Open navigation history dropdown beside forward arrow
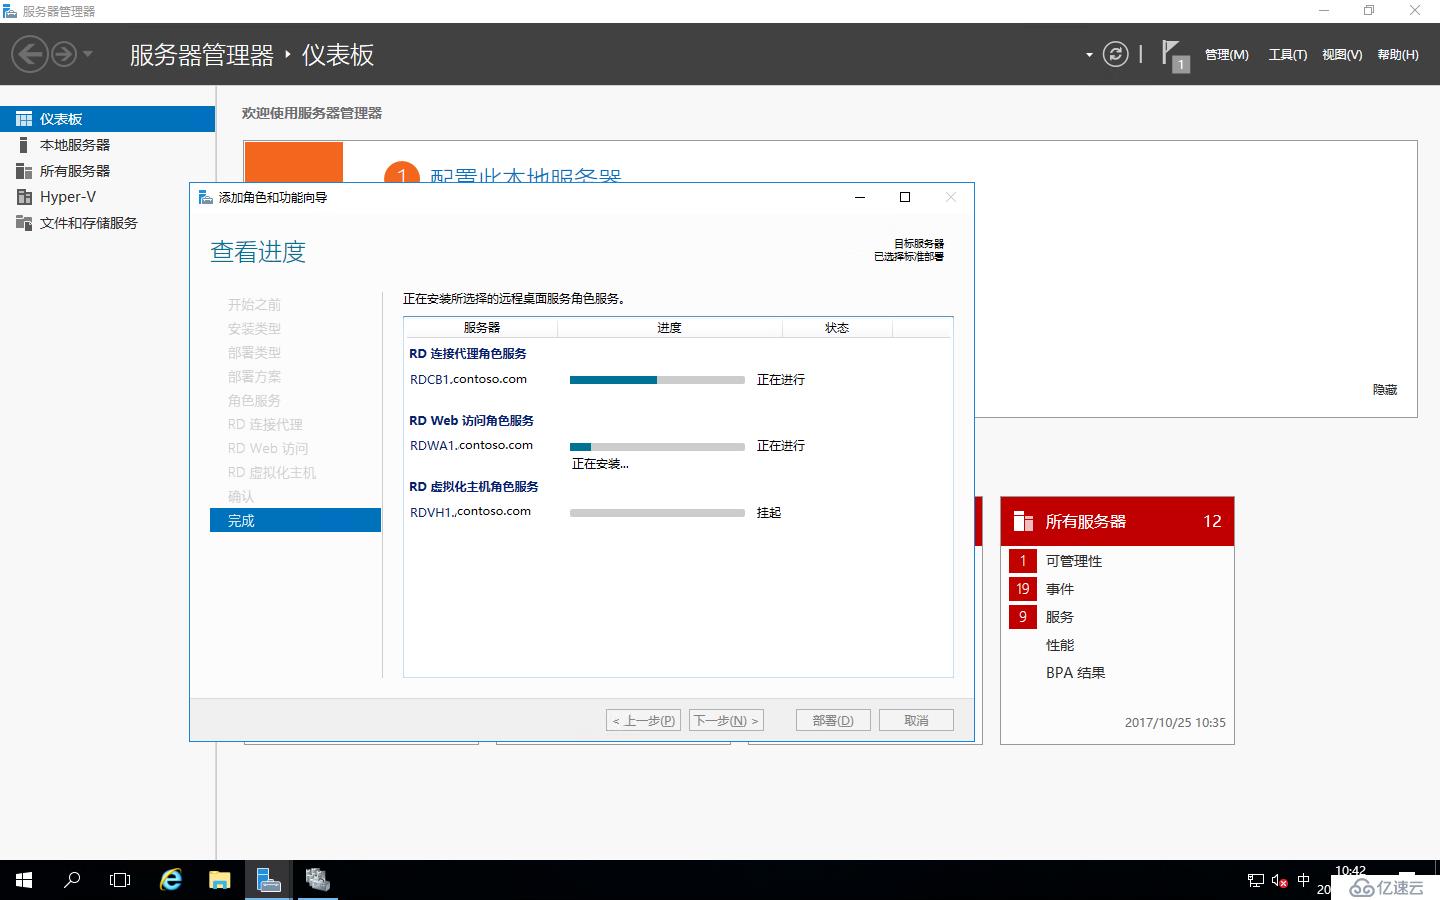 [x=88, y=54]
